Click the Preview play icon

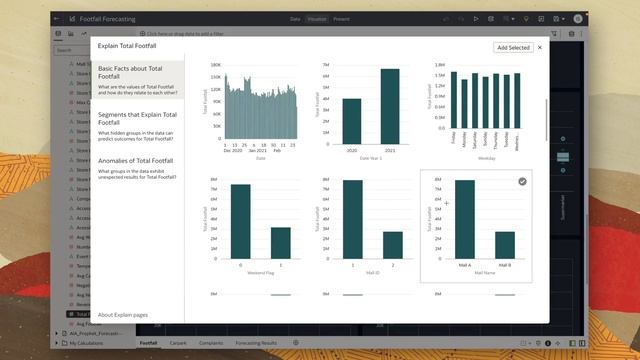click(476, 19)
